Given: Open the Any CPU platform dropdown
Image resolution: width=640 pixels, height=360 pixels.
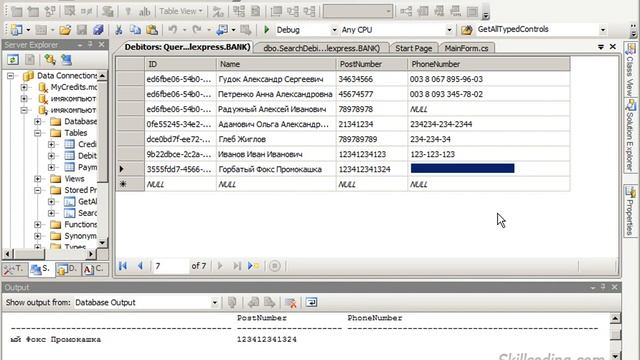Looking at the screenshot, I should tap(449, 30).
